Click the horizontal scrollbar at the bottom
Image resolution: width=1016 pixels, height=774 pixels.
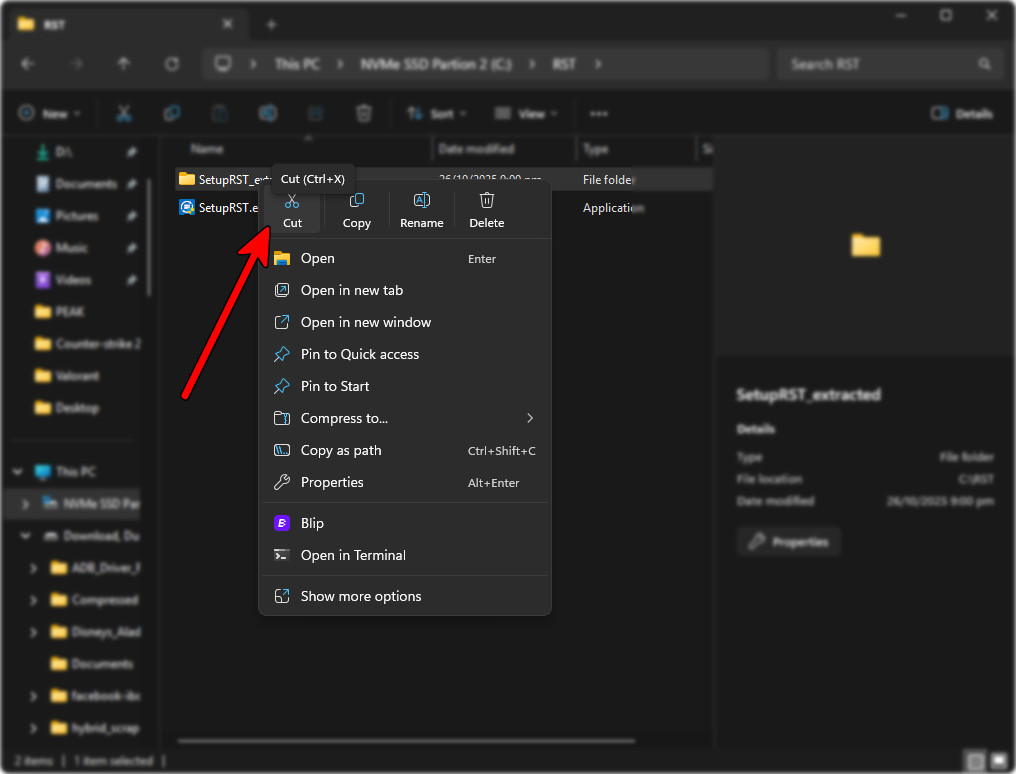pyautogui.click(x=405, y=741)
